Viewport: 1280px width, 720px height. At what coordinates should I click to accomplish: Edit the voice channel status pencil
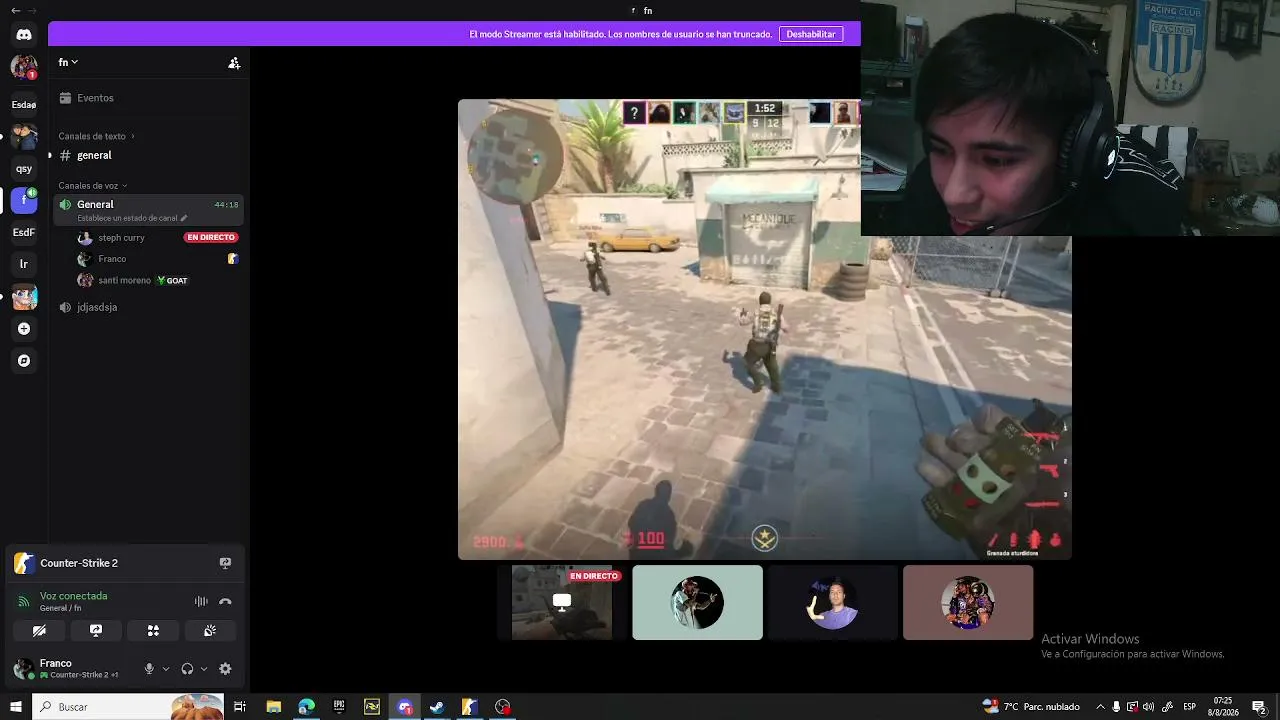tap(184, 218)
